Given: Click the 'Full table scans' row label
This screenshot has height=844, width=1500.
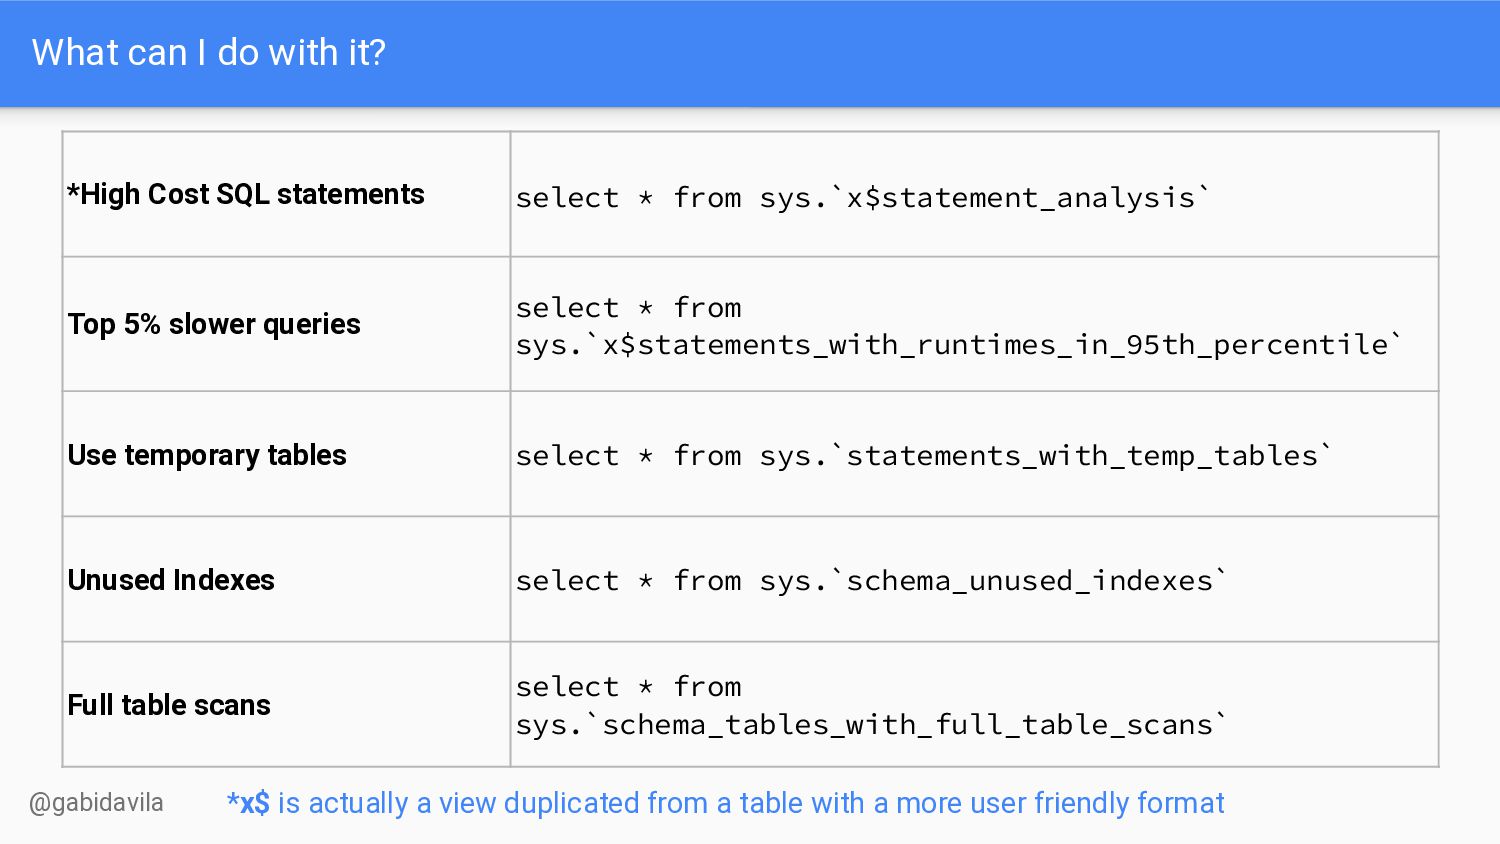Looking at the screenshot, I should pyautogui.click(x=169, y=705).
